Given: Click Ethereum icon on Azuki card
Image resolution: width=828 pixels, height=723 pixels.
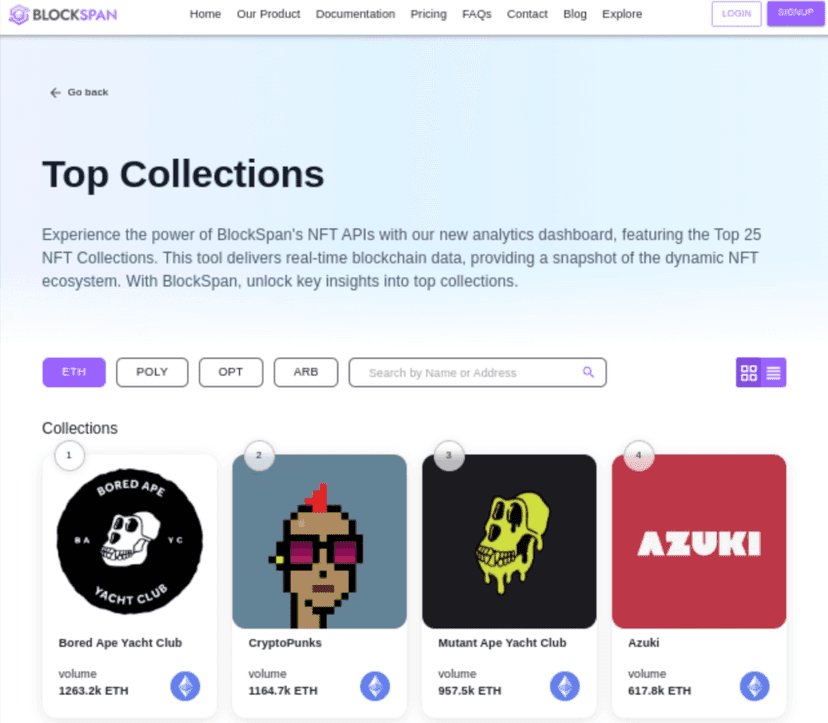Looking at the screenshot, I should [755, 686].
